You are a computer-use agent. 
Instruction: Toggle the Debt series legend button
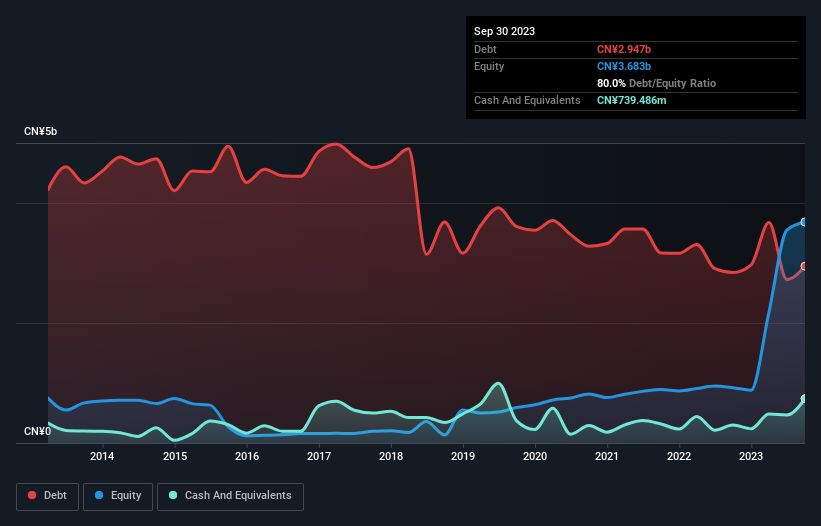(x=47, y=496)
